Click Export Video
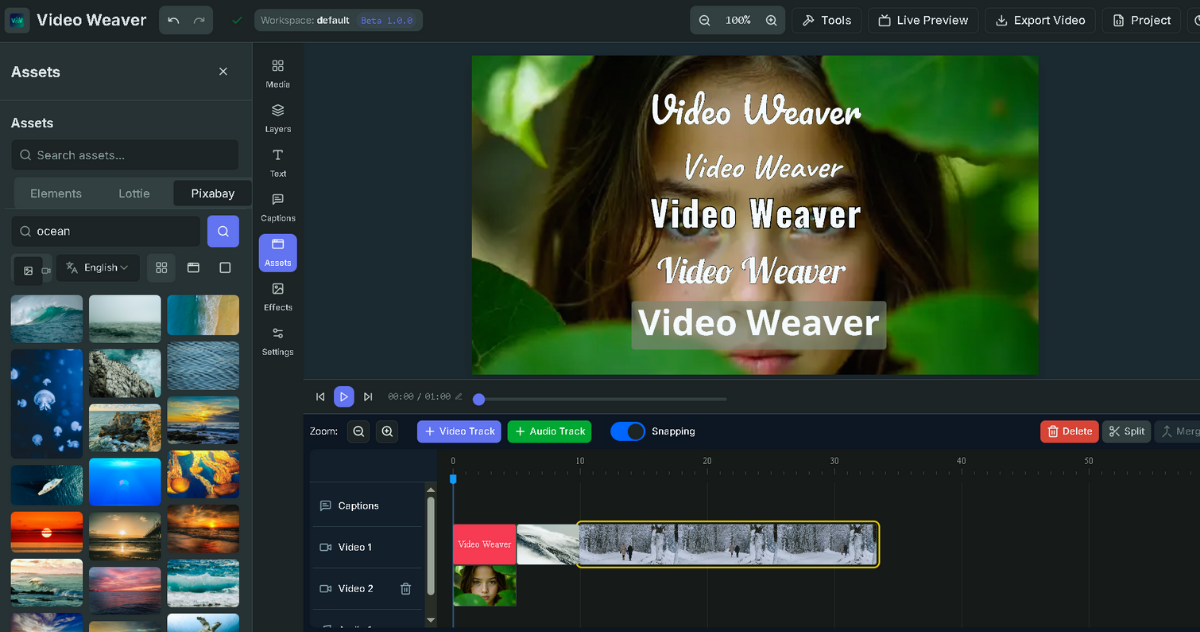Screen dimensions: 1200x632 coord(1040,19)
